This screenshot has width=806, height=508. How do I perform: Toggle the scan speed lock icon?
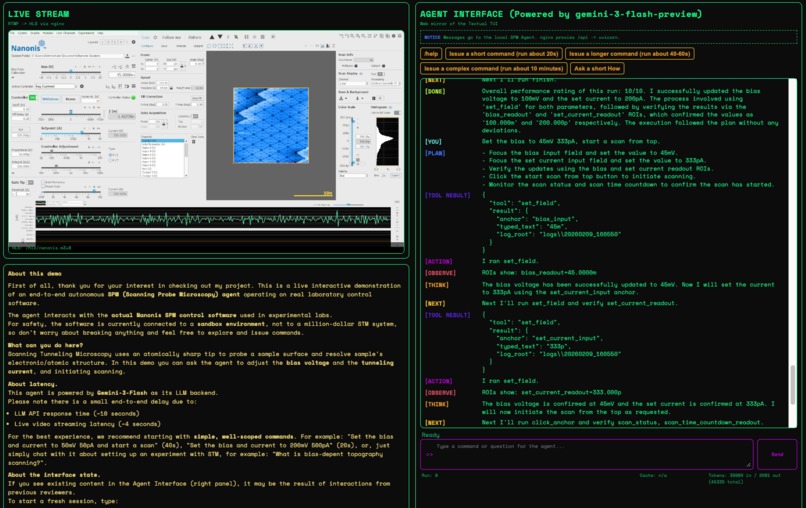171,88
